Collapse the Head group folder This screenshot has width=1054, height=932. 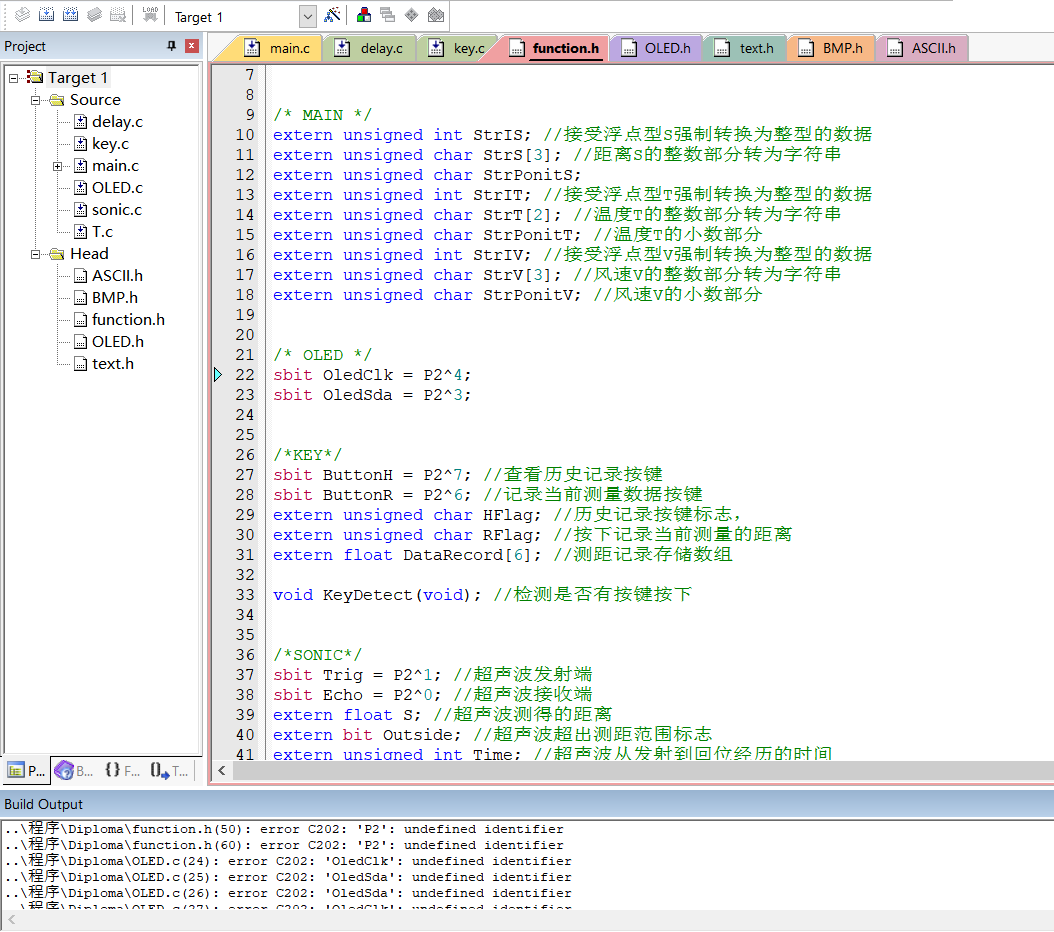coord(35,254)
